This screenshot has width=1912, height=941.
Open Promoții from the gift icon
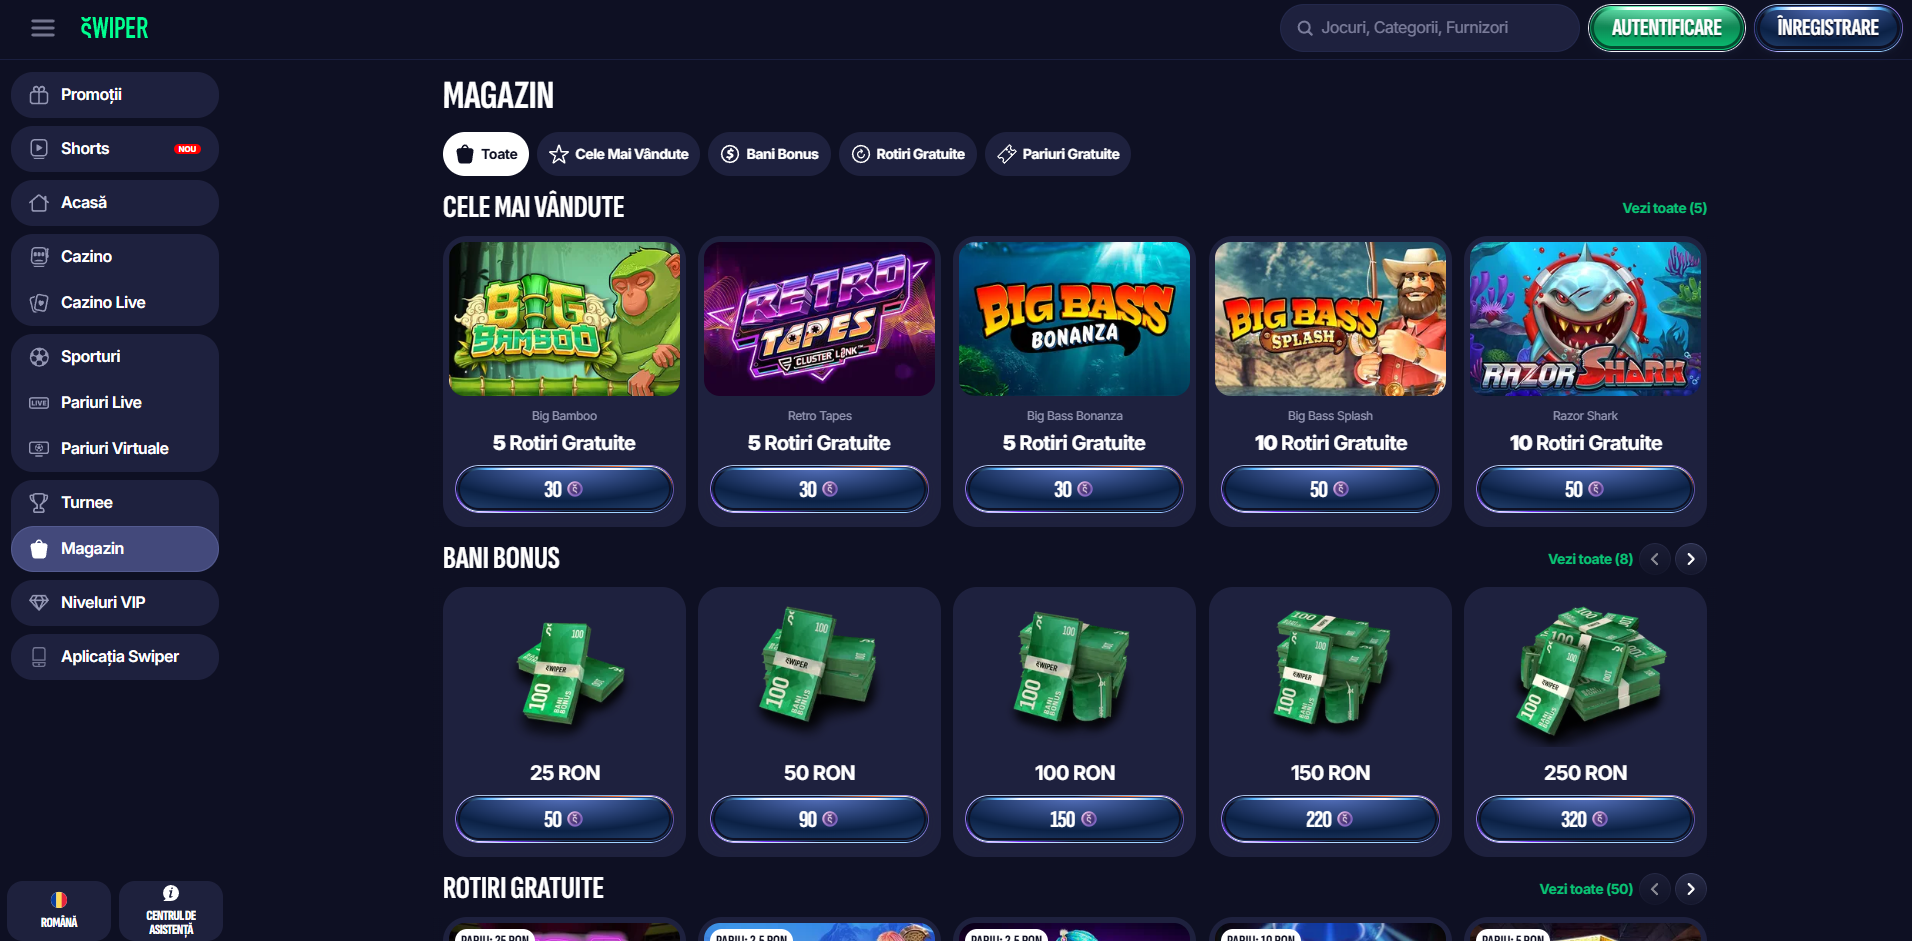pos(39,95)
